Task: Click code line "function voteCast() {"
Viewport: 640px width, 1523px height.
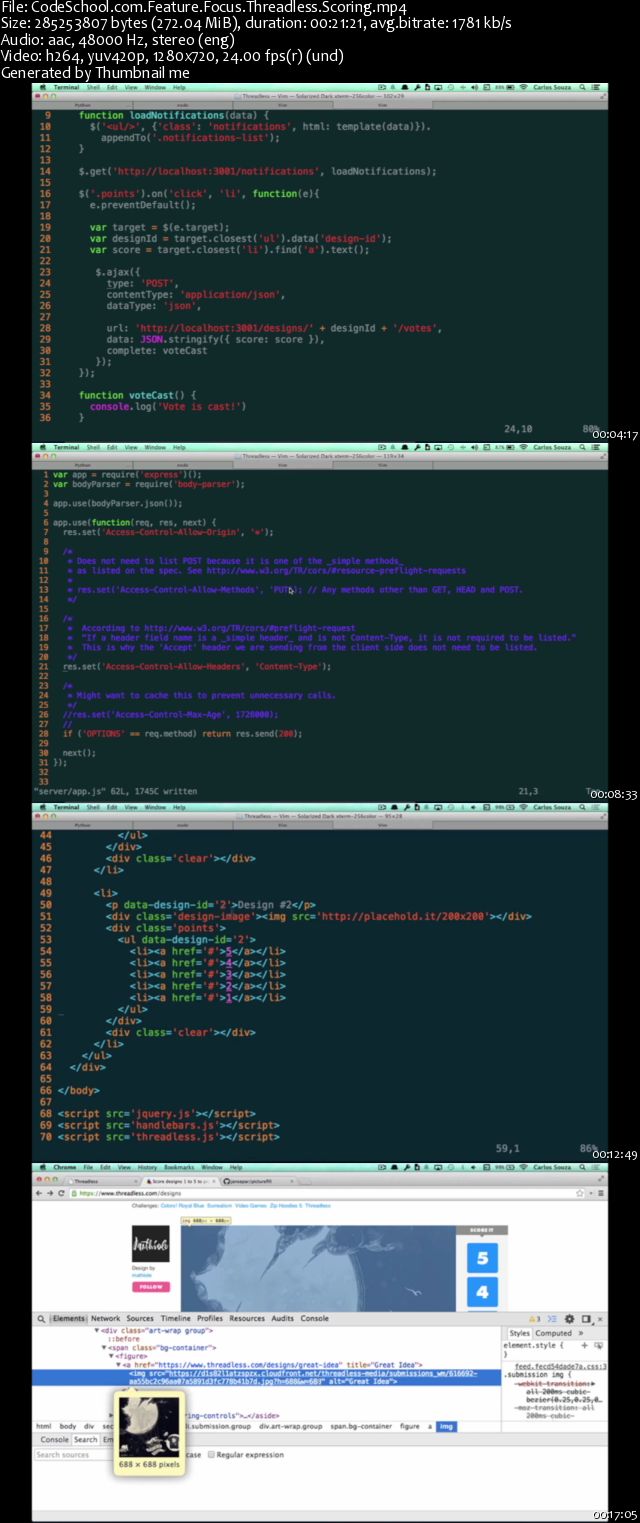Action: coord(138,395)
